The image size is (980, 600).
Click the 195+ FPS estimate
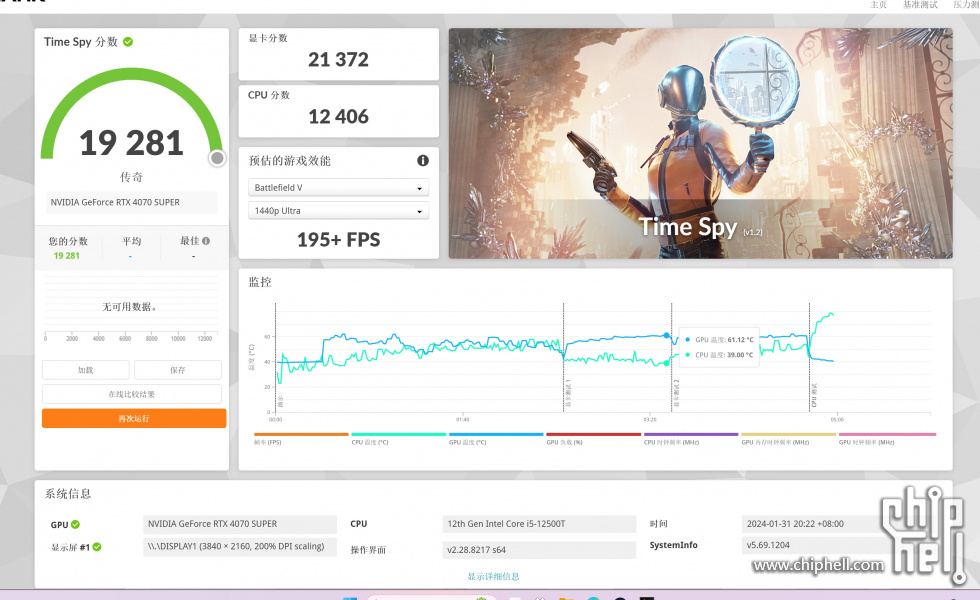[x=338, y=239]
